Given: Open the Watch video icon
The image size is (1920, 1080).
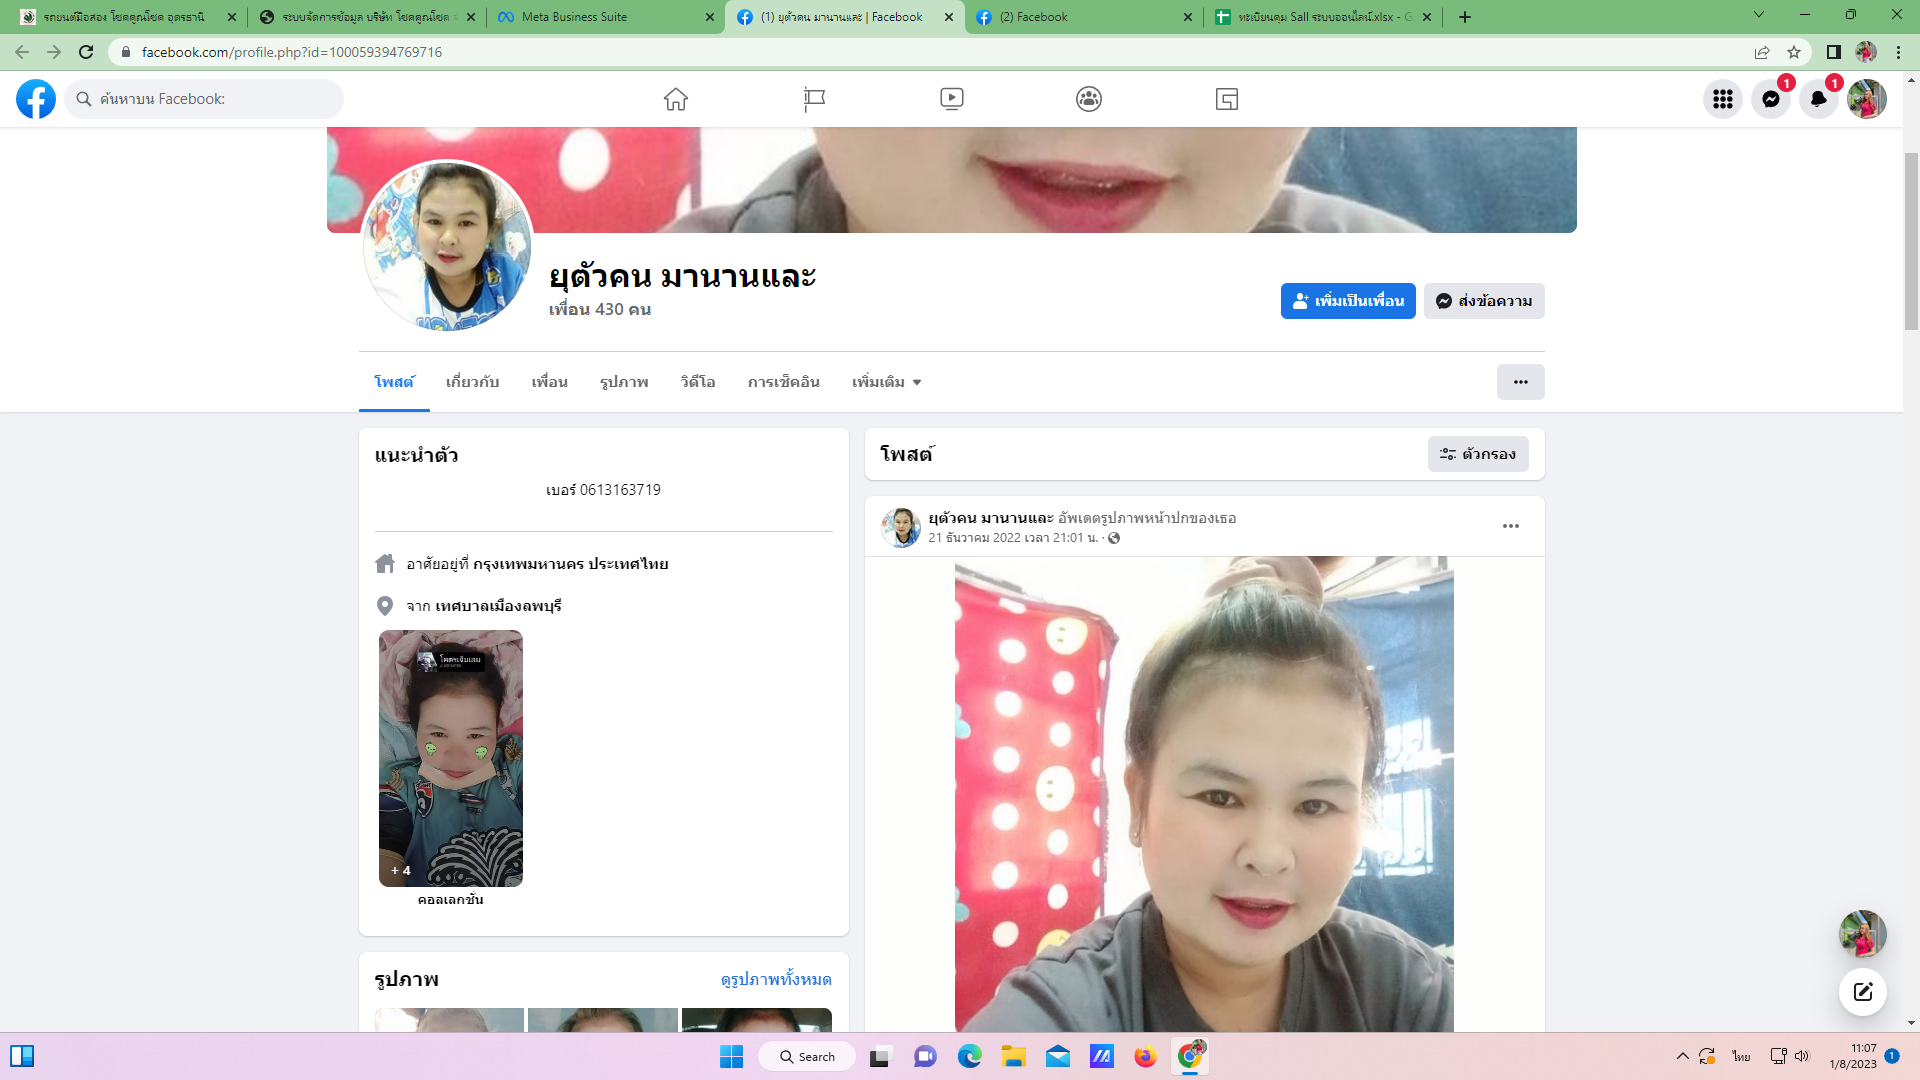Looking at the screenshot, I should pos(951,99).
